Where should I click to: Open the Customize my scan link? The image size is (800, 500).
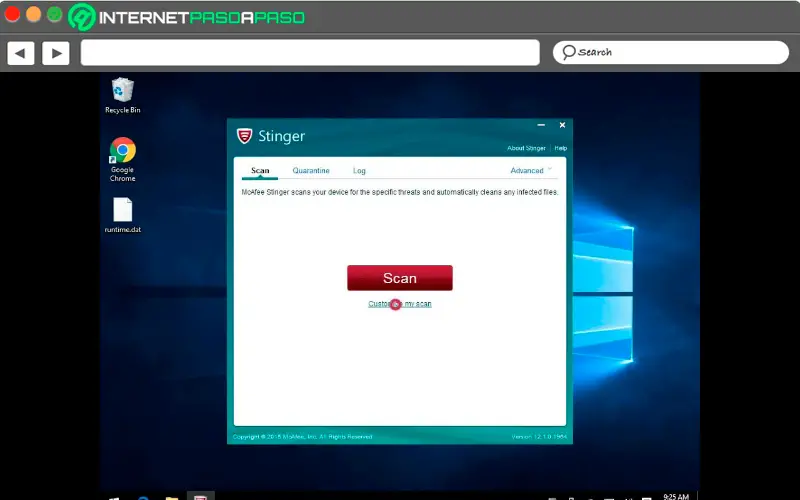[399, 304]
